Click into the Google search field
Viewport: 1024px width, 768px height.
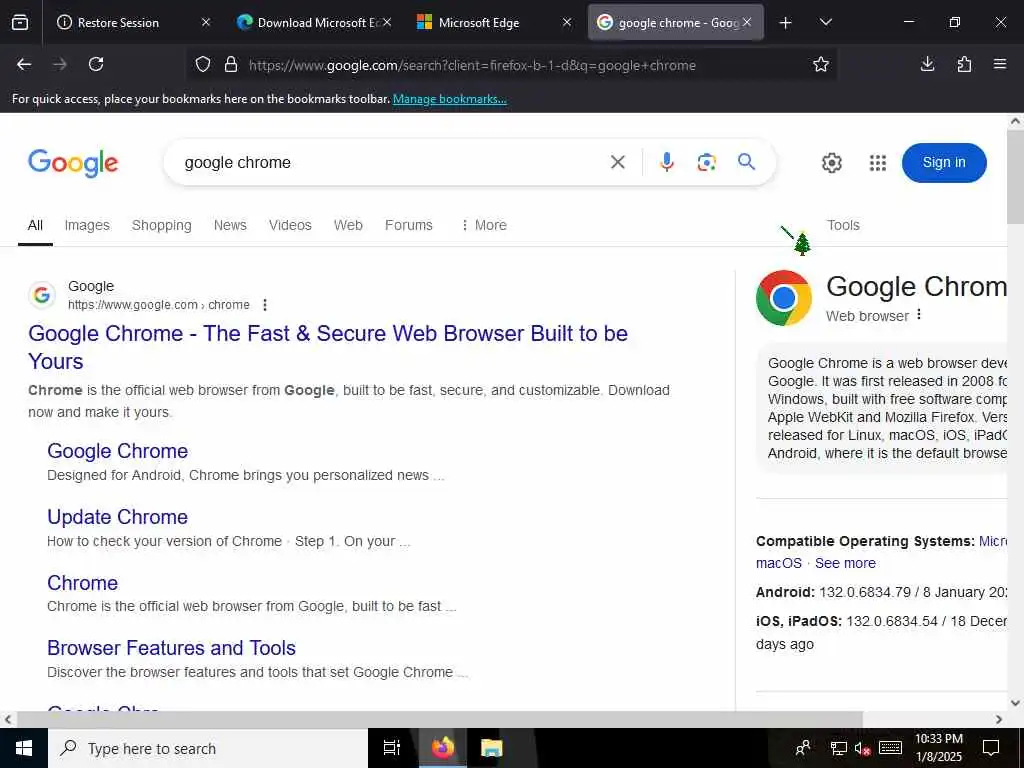[x=392, y=163]
